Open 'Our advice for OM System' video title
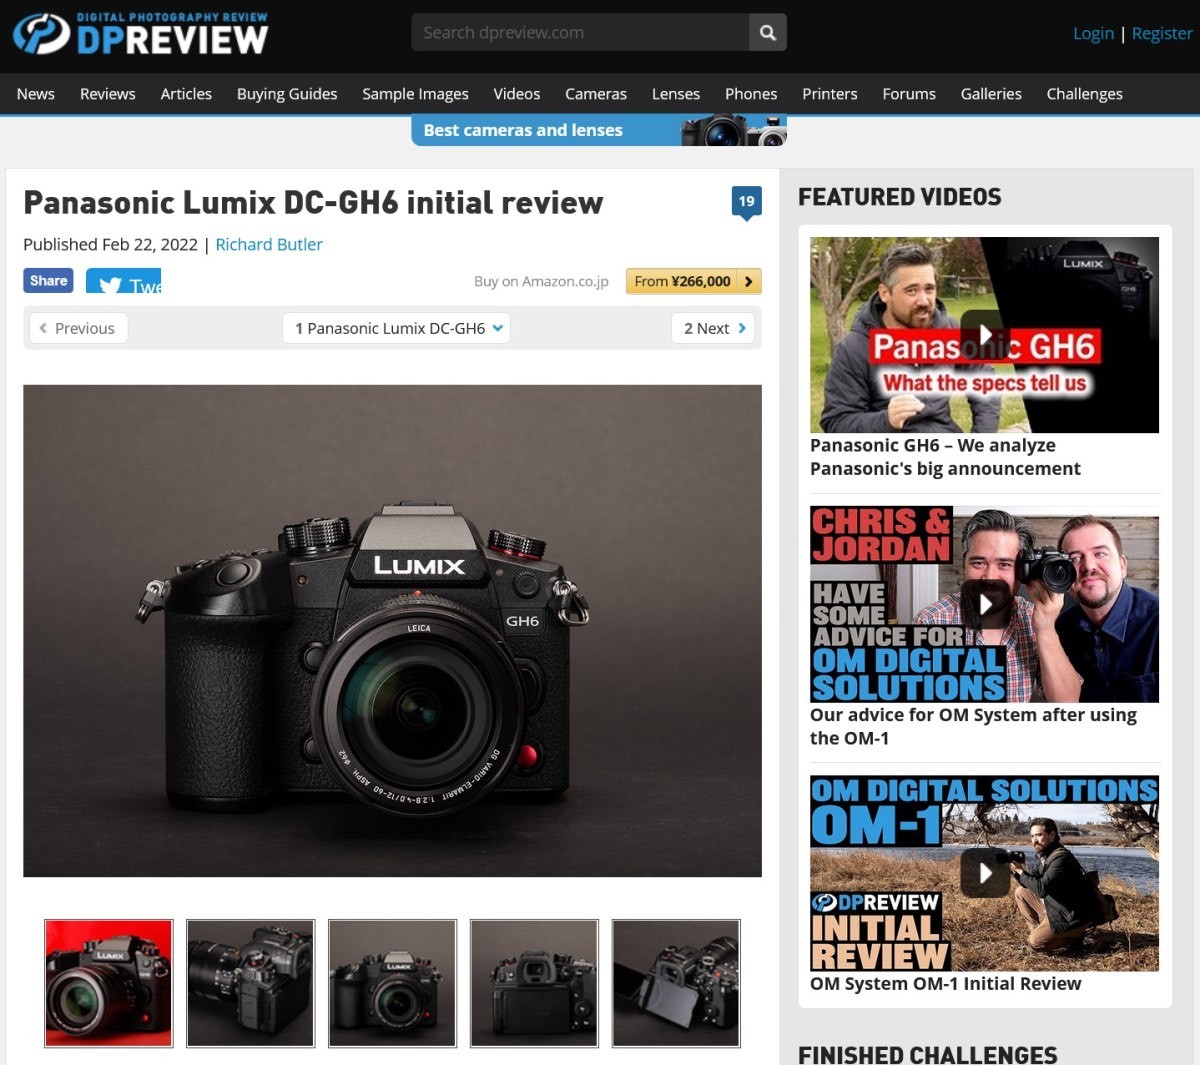Image resolution: width=1200 pixels, height=1065 pixels. pyautogui.click(x=973, y=727)
